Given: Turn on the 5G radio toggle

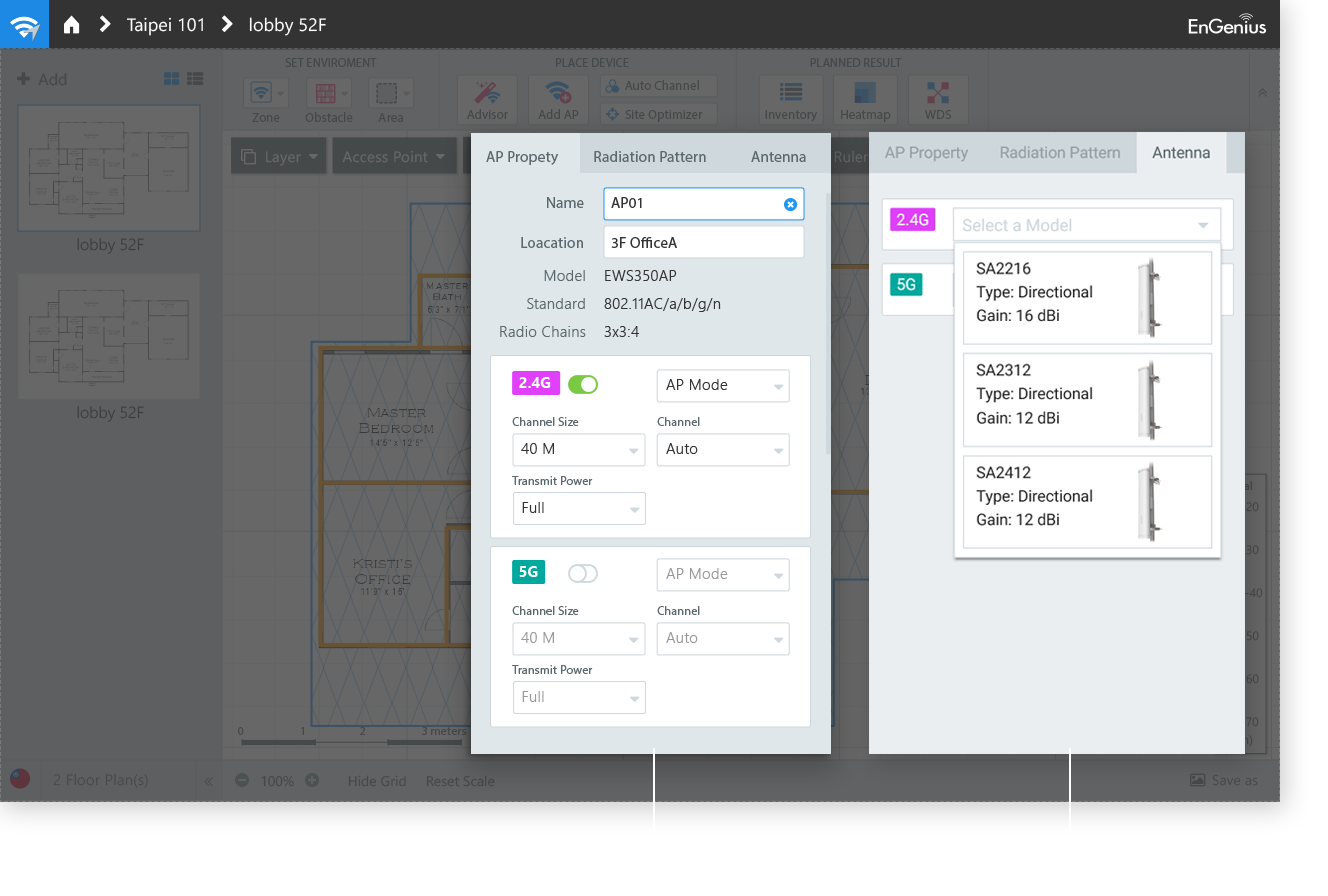Looking at the screenshot, I should pos(583,573).
